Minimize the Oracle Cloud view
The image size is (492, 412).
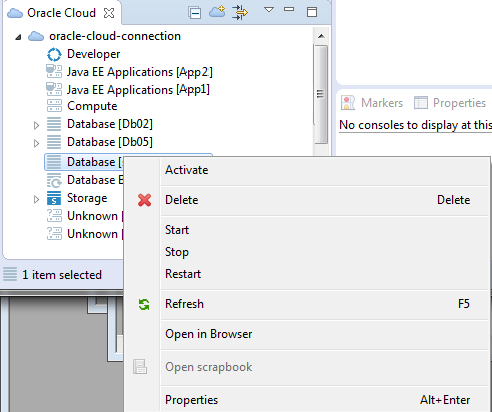(289, 9)
